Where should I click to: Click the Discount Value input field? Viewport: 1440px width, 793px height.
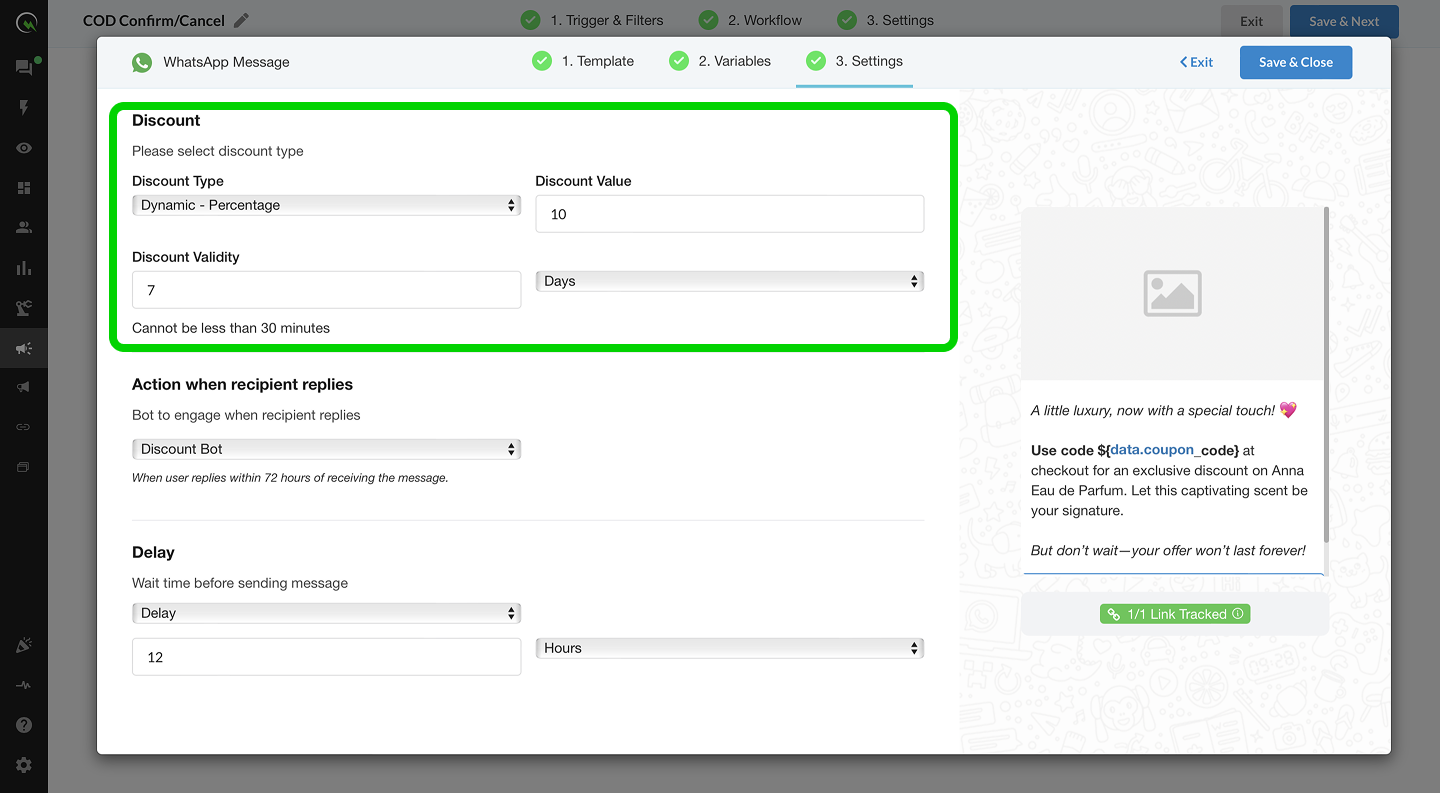point(729,214)
